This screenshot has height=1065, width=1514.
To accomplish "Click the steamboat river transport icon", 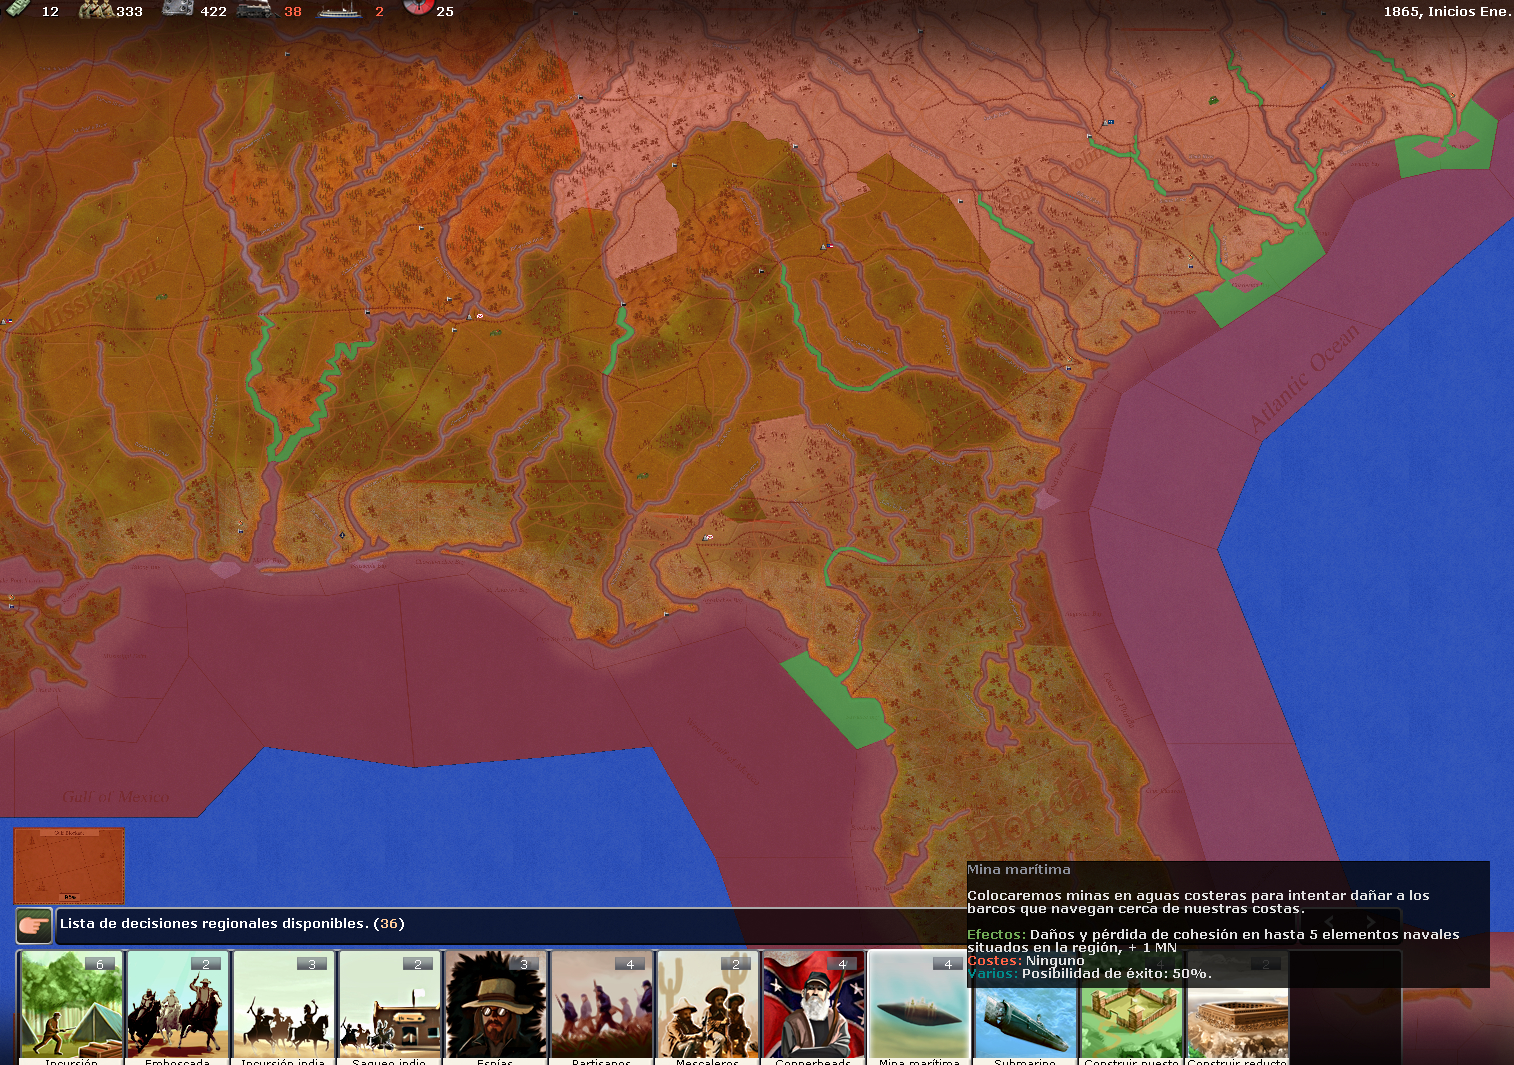I will (x=340, y=11).
